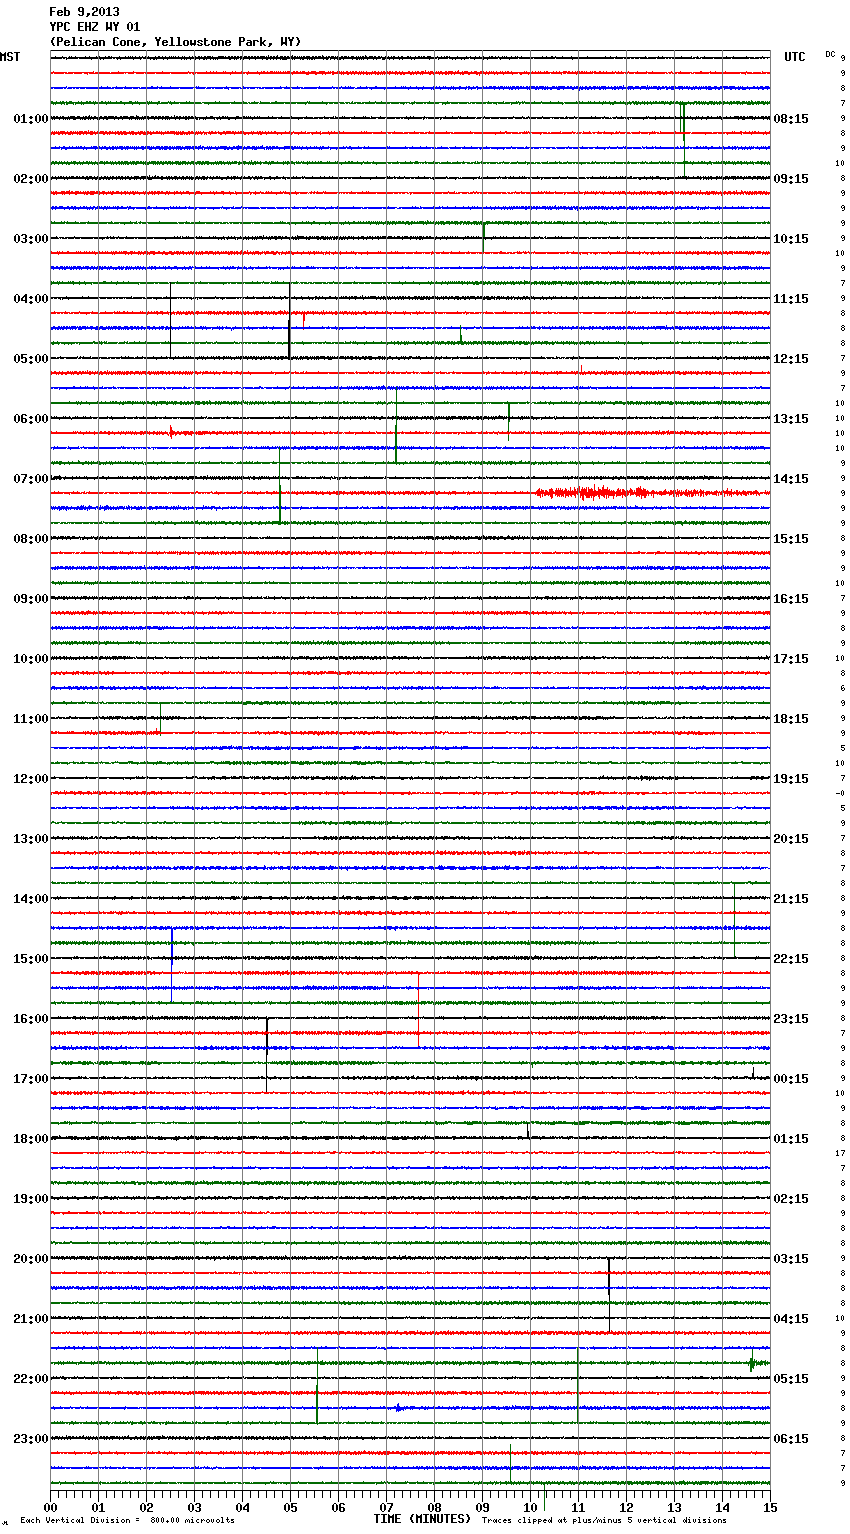This screenshot has width=850, height=1534.
Task: Click the YPC EHZ WY 01 station label
Action: pyautogui.click(x=95, y=27)
